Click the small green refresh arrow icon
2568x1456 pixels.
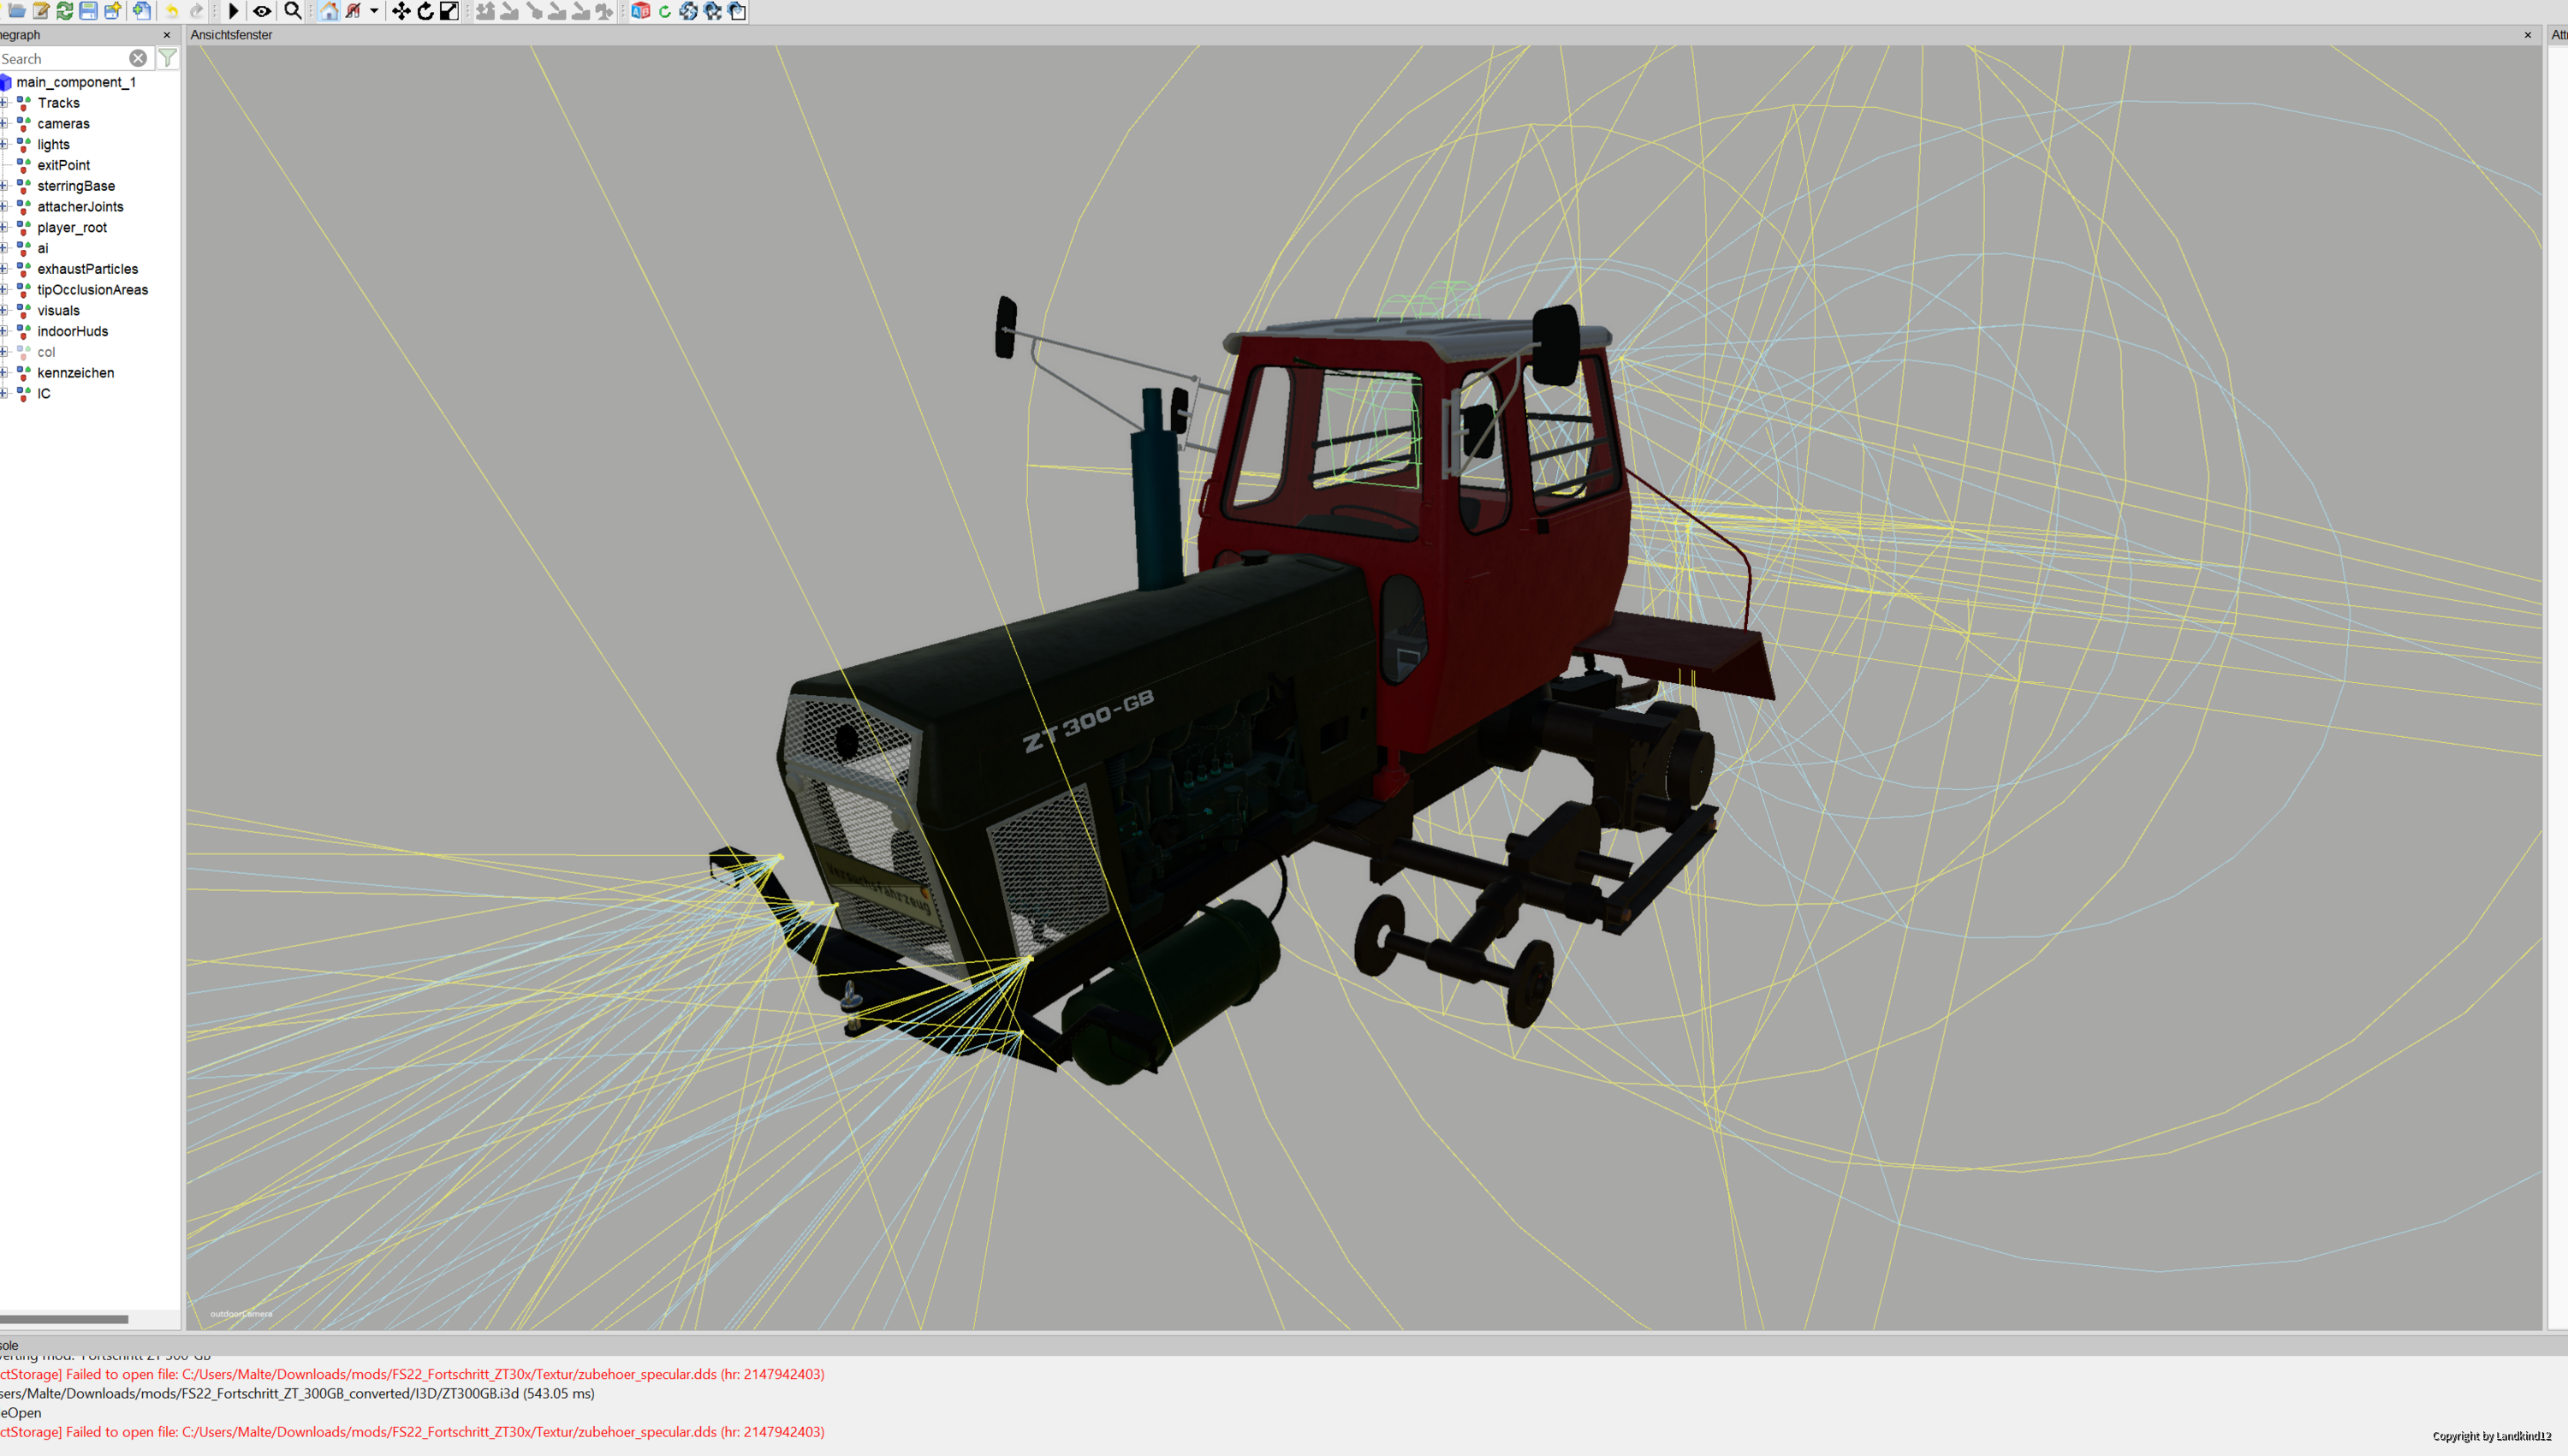(665, 11)
